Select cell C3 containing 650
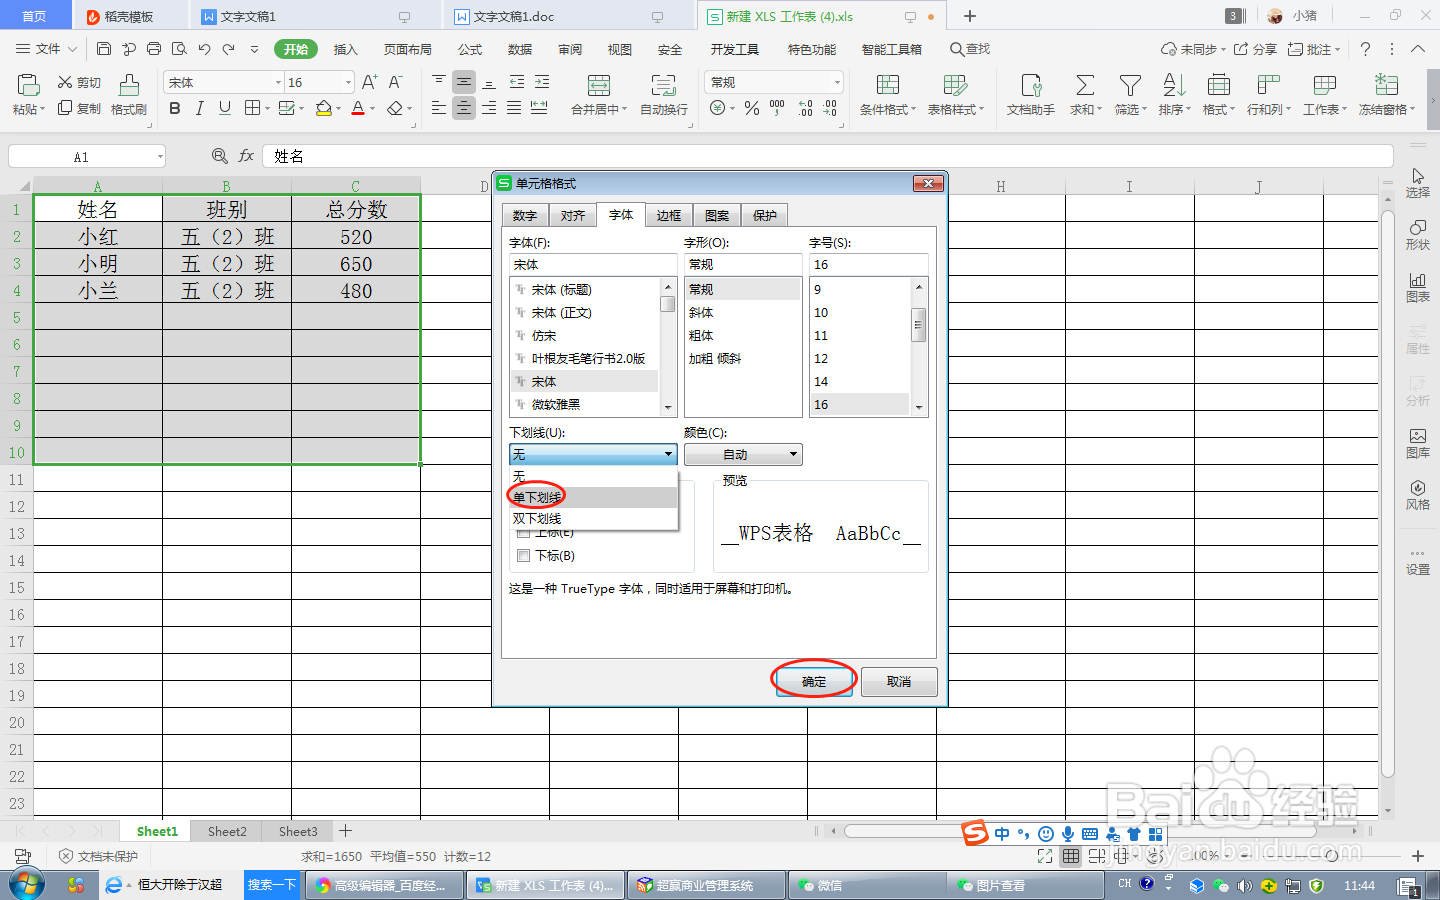Image resolution: width=1440 pixels, height=900 pixels. [x=356, y=264]
